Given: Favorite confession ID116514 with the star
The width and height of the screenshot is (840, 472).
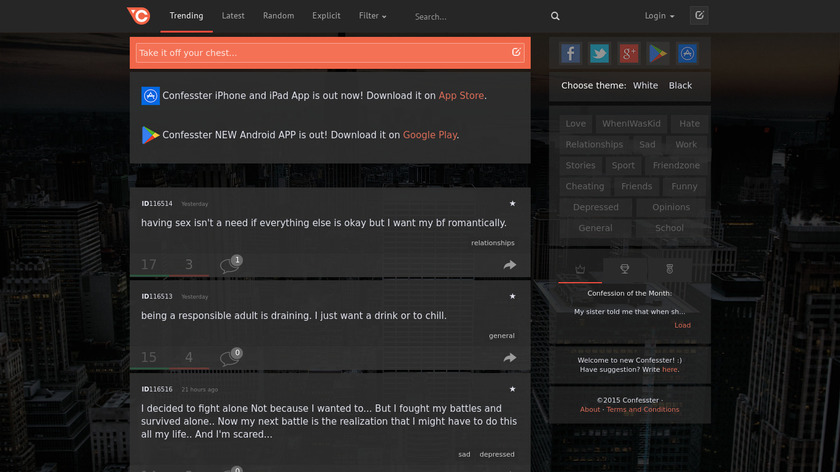Looking at the screenshot, I should pos(512,204).
